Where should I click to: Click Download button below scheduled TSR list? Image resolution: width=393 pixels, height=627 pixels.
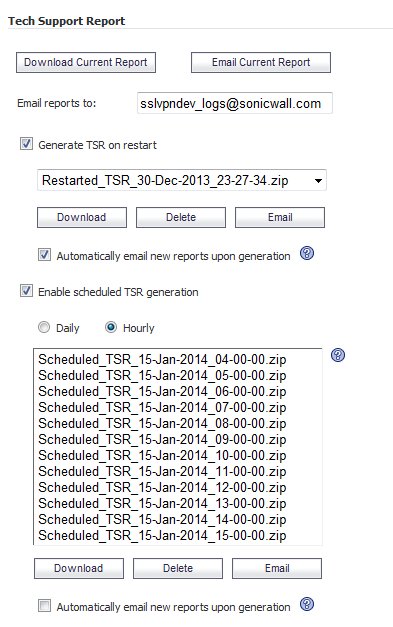coord(79,568)
